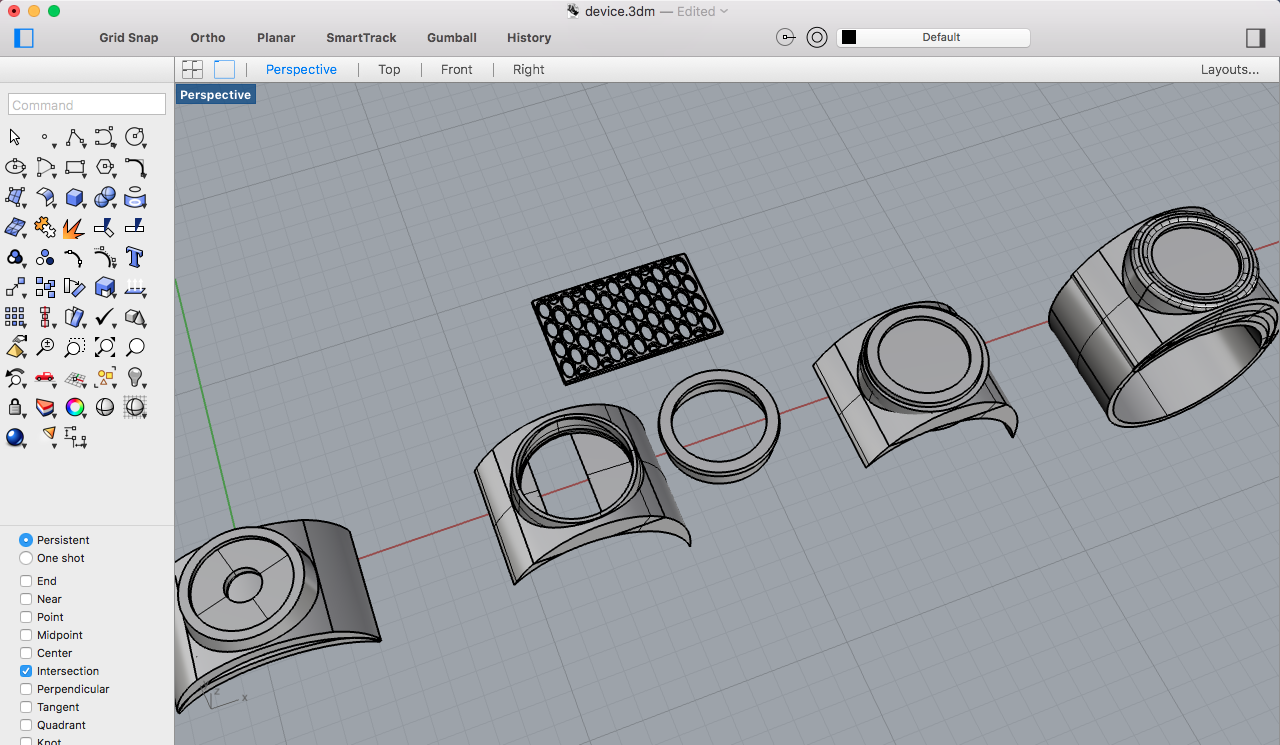Switch to the Top viewport tab
This screenshot has height=745, width=1280.
pyautogui.click(x=389, y=69)
